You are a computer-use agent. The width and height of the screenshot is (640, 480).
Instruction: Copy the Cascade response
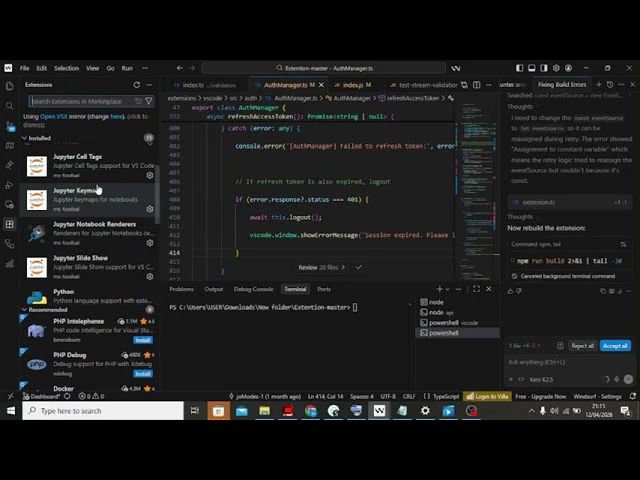(x=603, y=291)
